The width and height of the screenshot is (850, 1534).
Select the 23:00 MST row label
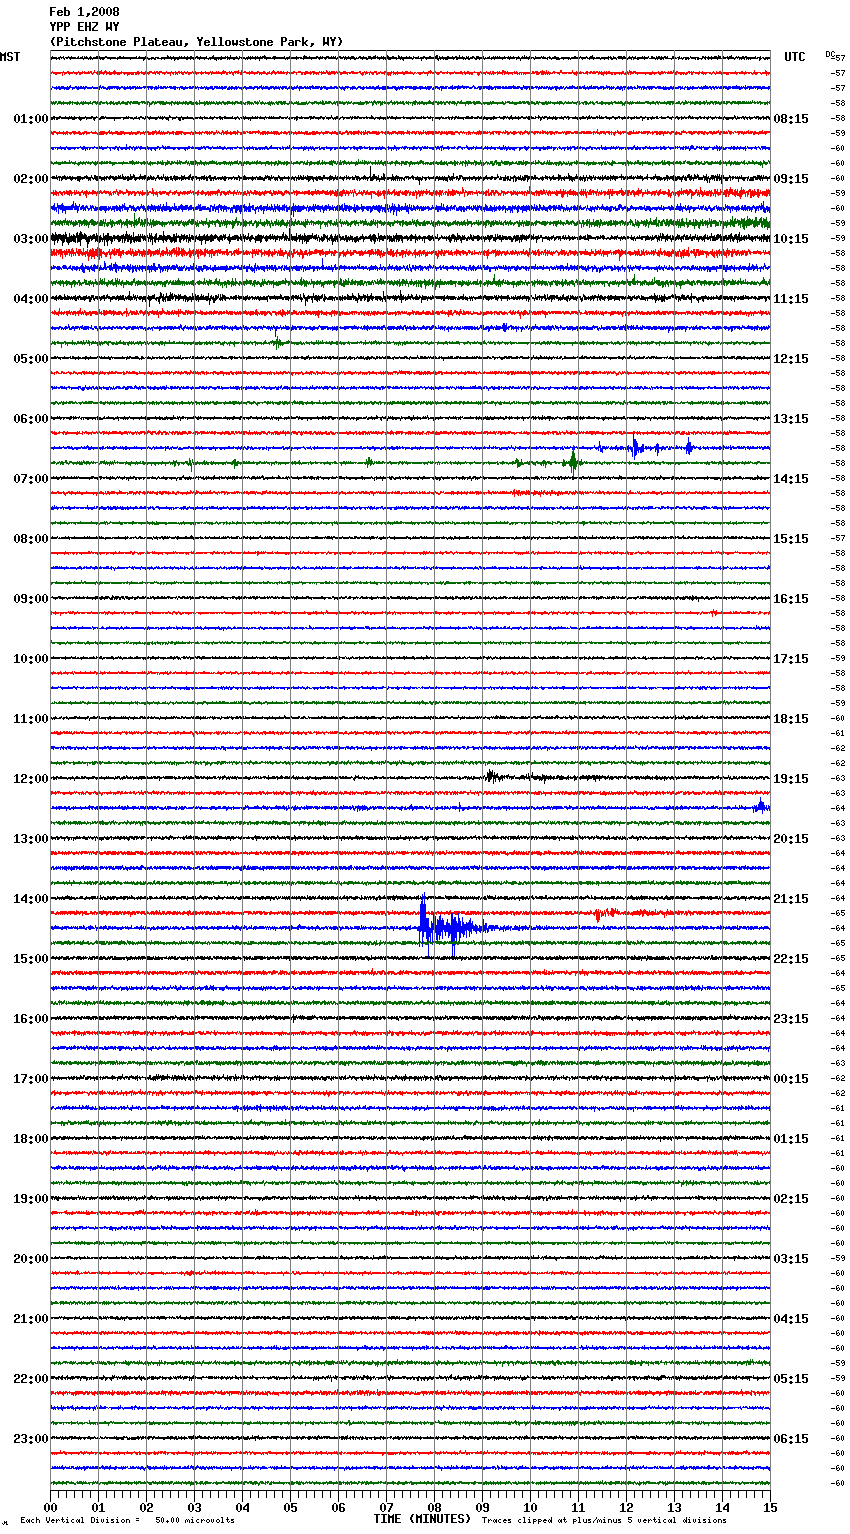coord(31,1439)
